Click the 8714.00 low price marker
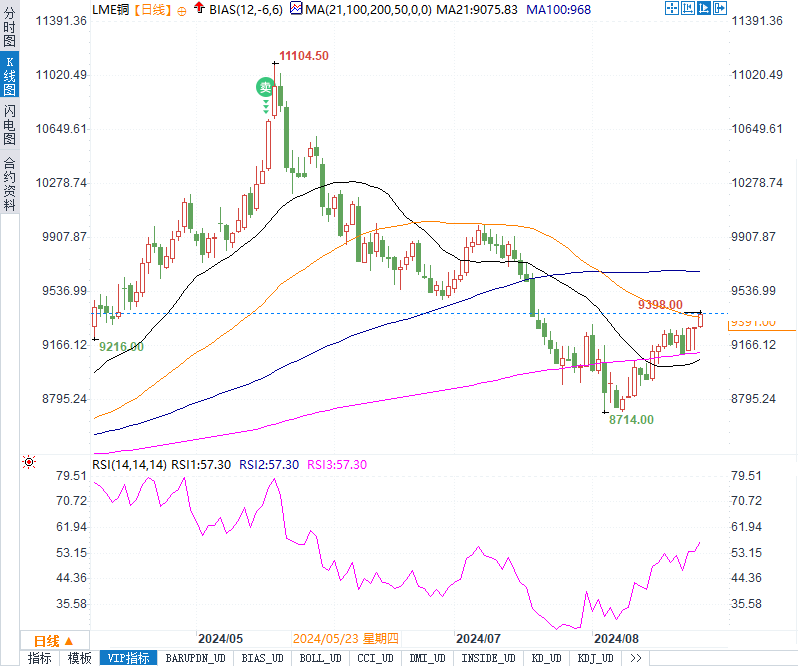The height and width of the screenshot is (666, 798). [631, 420]
